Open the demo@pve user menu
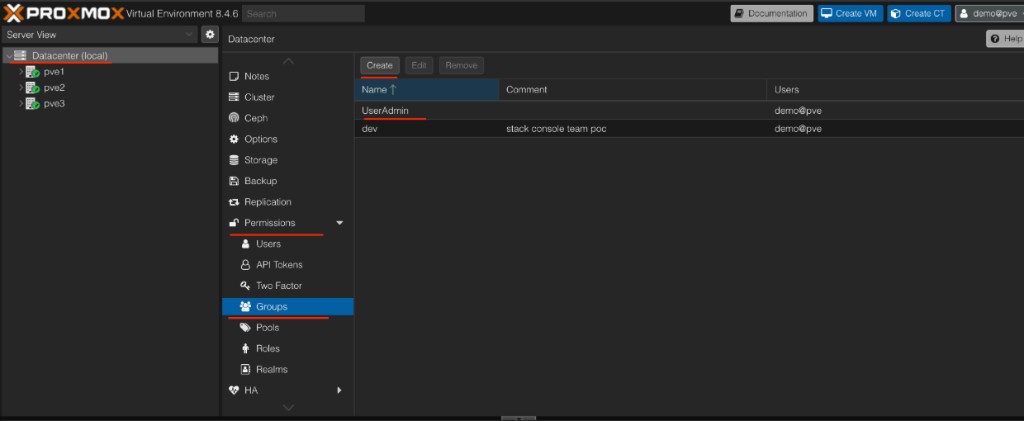Image resolution: width=1024 pixels, height=421 pixels. tap(989, 14)
